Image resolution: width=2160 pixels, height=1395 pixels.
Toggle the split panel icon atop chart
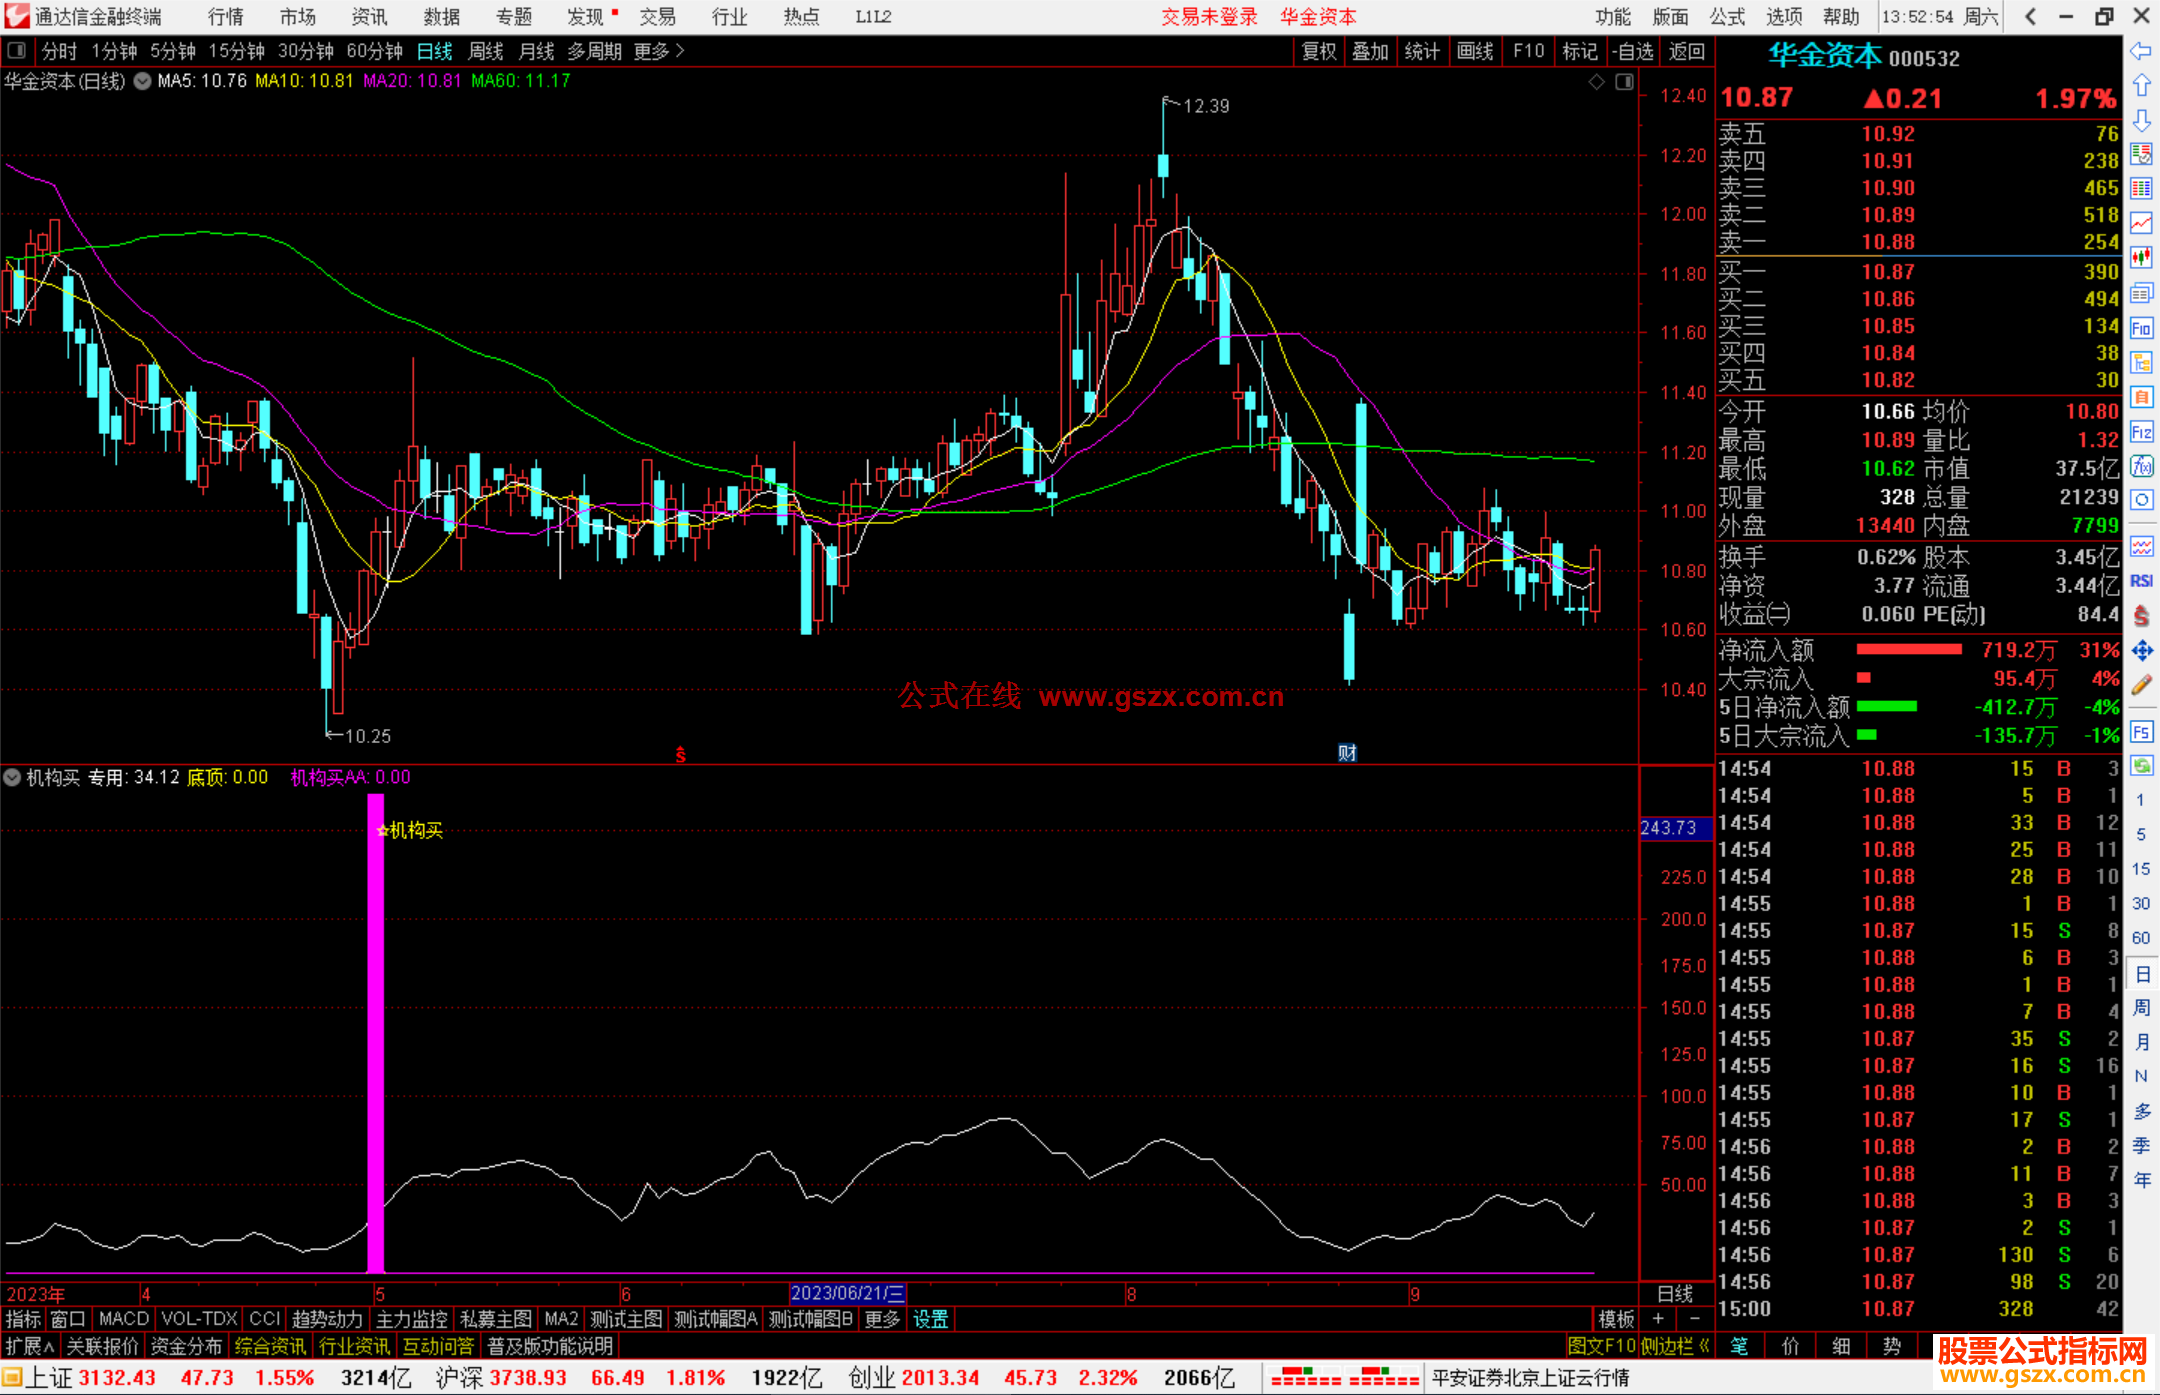tap(1624, 82)
